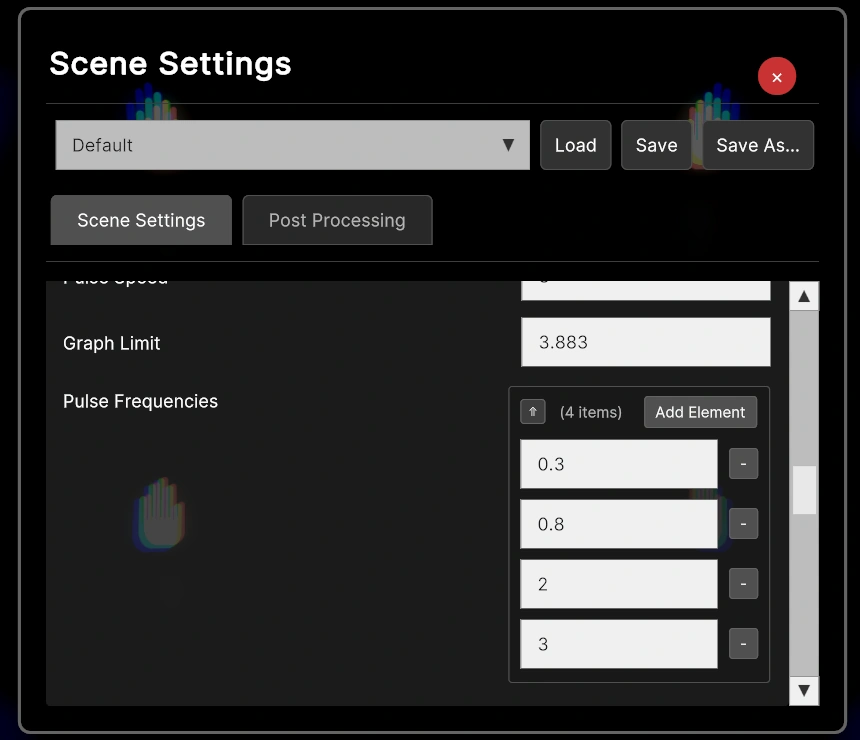Add Element to Pulse Frequencies

[700, 412]
